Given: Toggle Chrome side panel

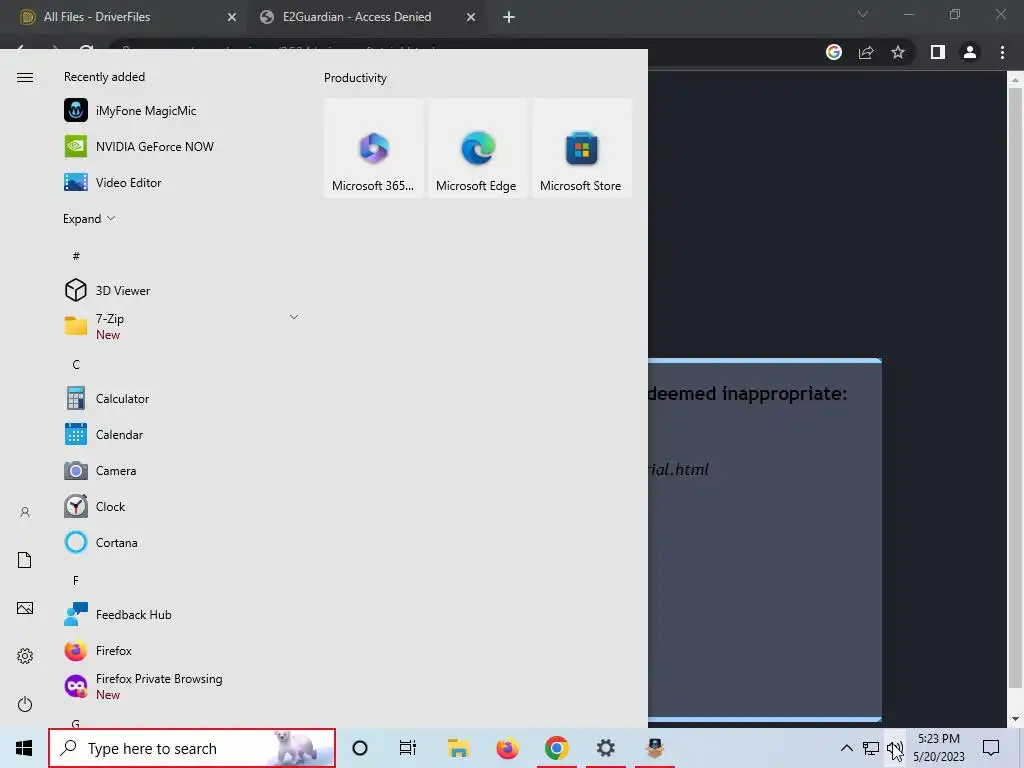Looking at the screenshot, I should 938,52.
